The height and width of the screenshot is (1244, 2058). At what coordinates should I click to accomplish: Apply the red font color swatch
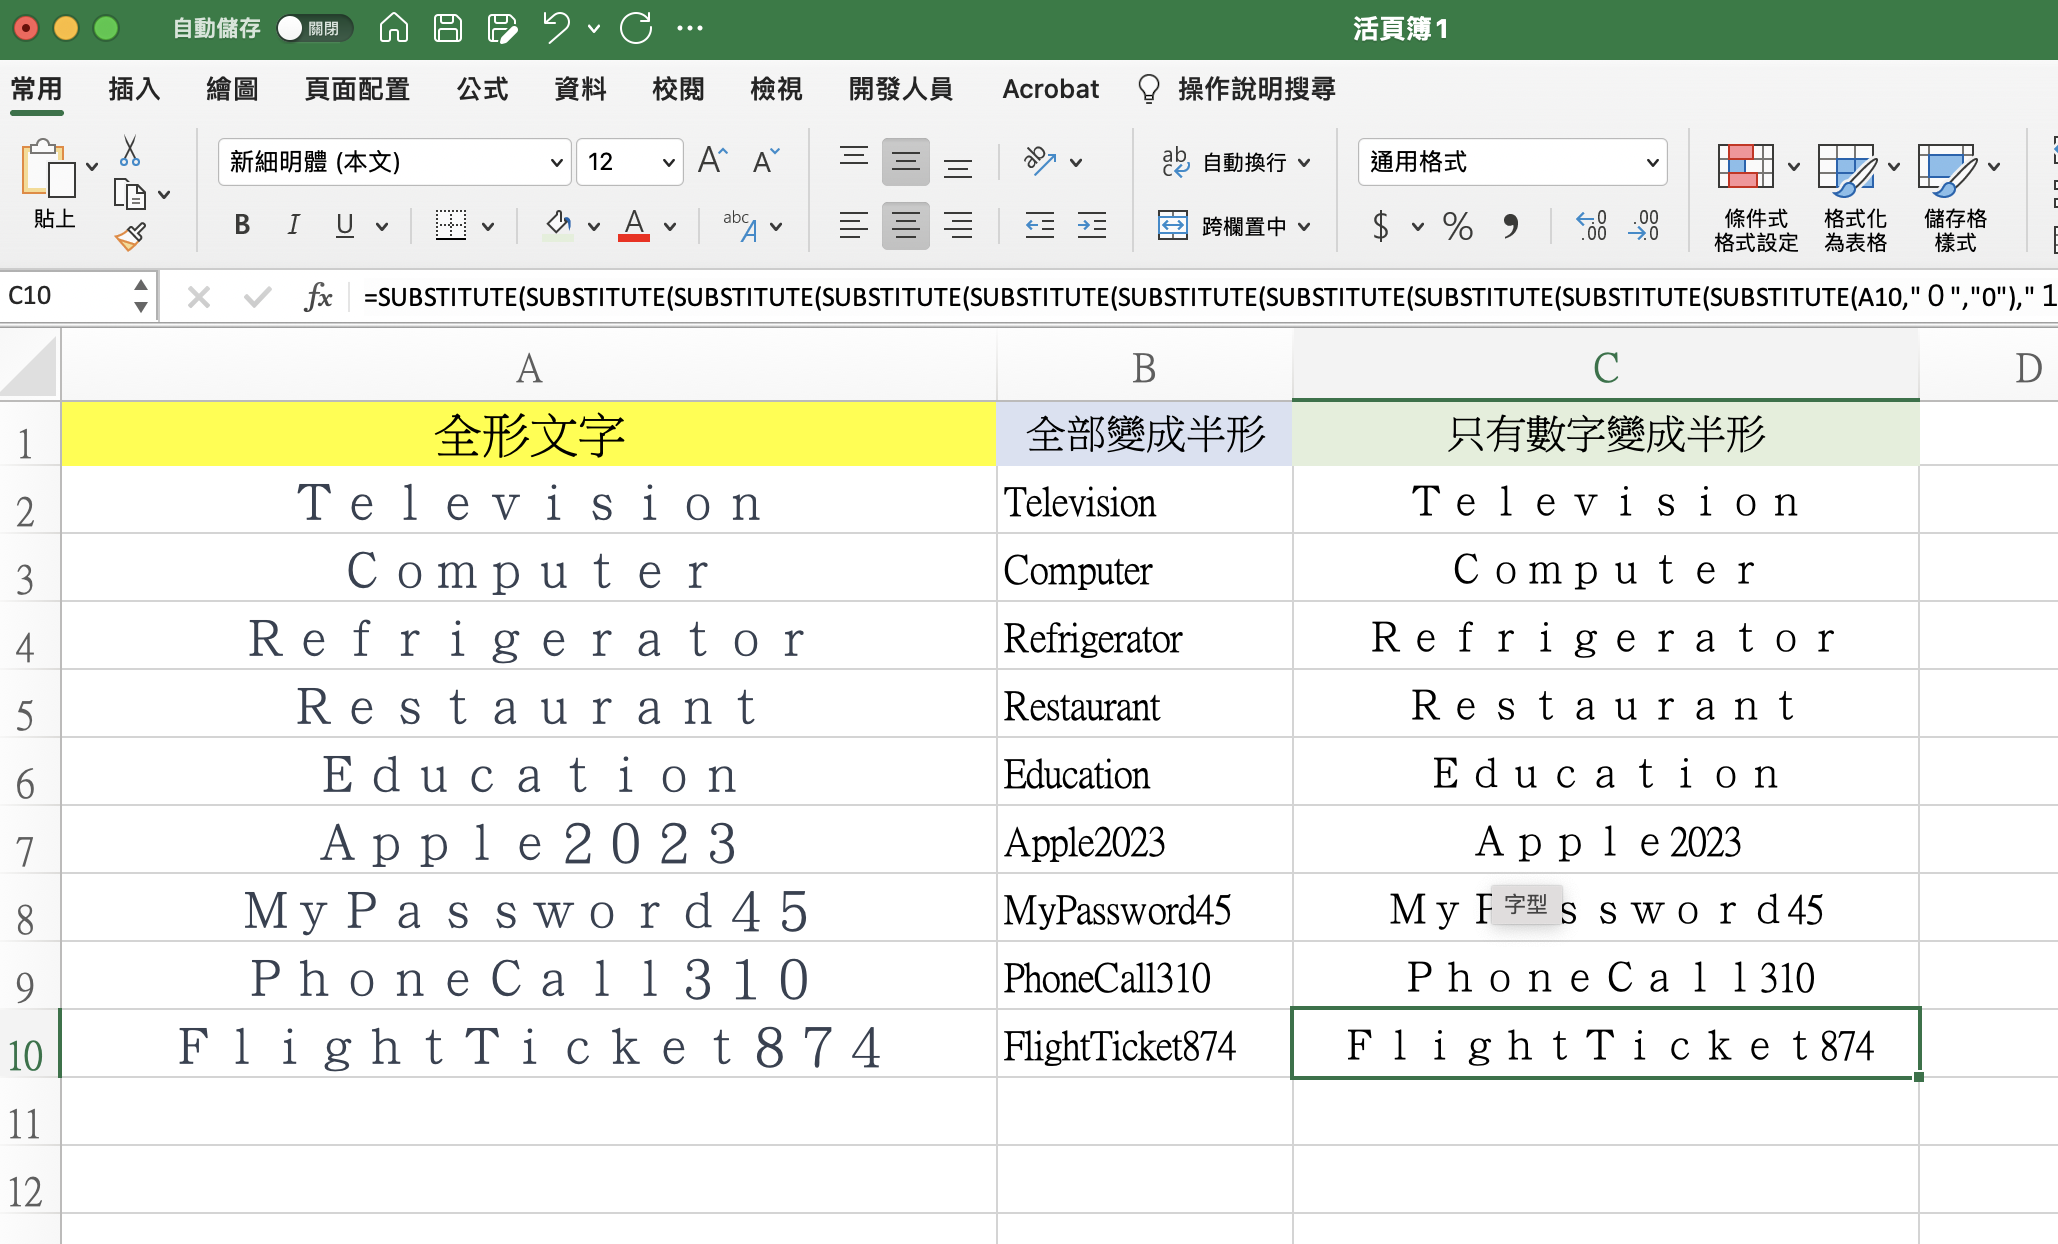pos(634,226)
